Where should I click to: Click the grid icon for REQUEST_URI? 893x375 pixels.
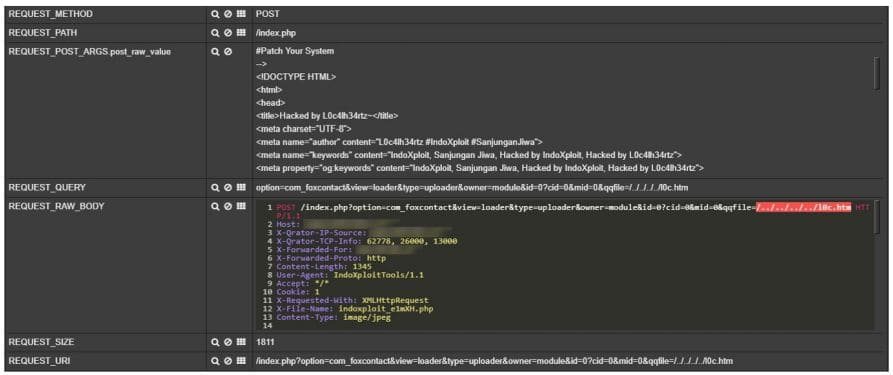pos(240,361)
